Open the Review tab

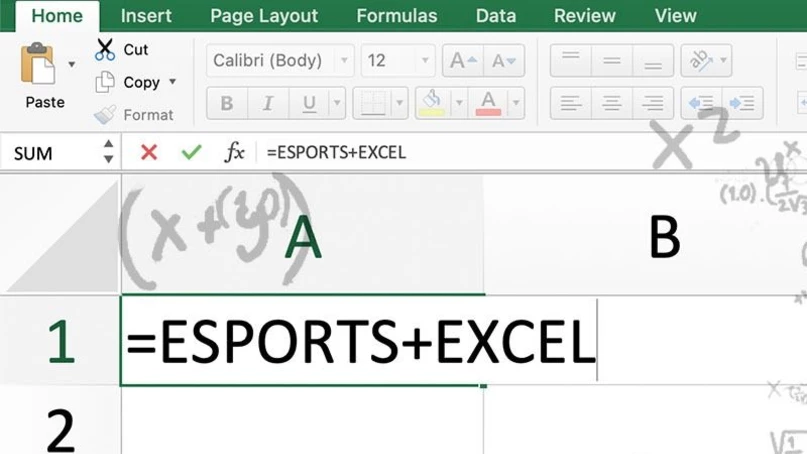click(x=585, y=16)
